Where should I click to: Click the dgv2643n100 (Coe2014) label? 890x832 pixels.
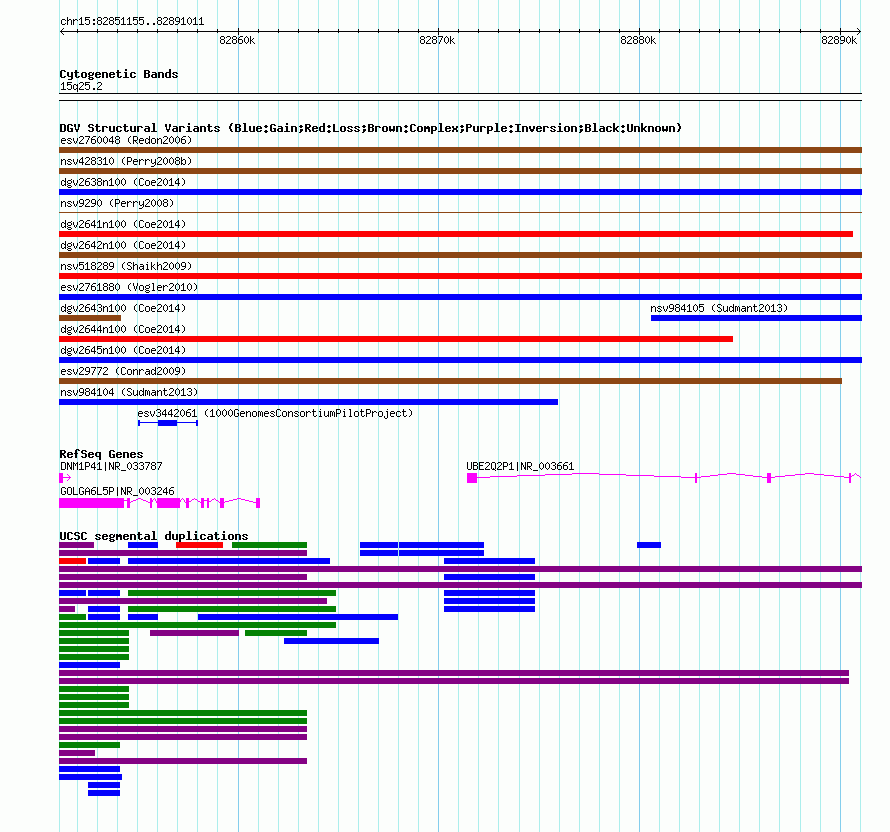click(123, 308)
